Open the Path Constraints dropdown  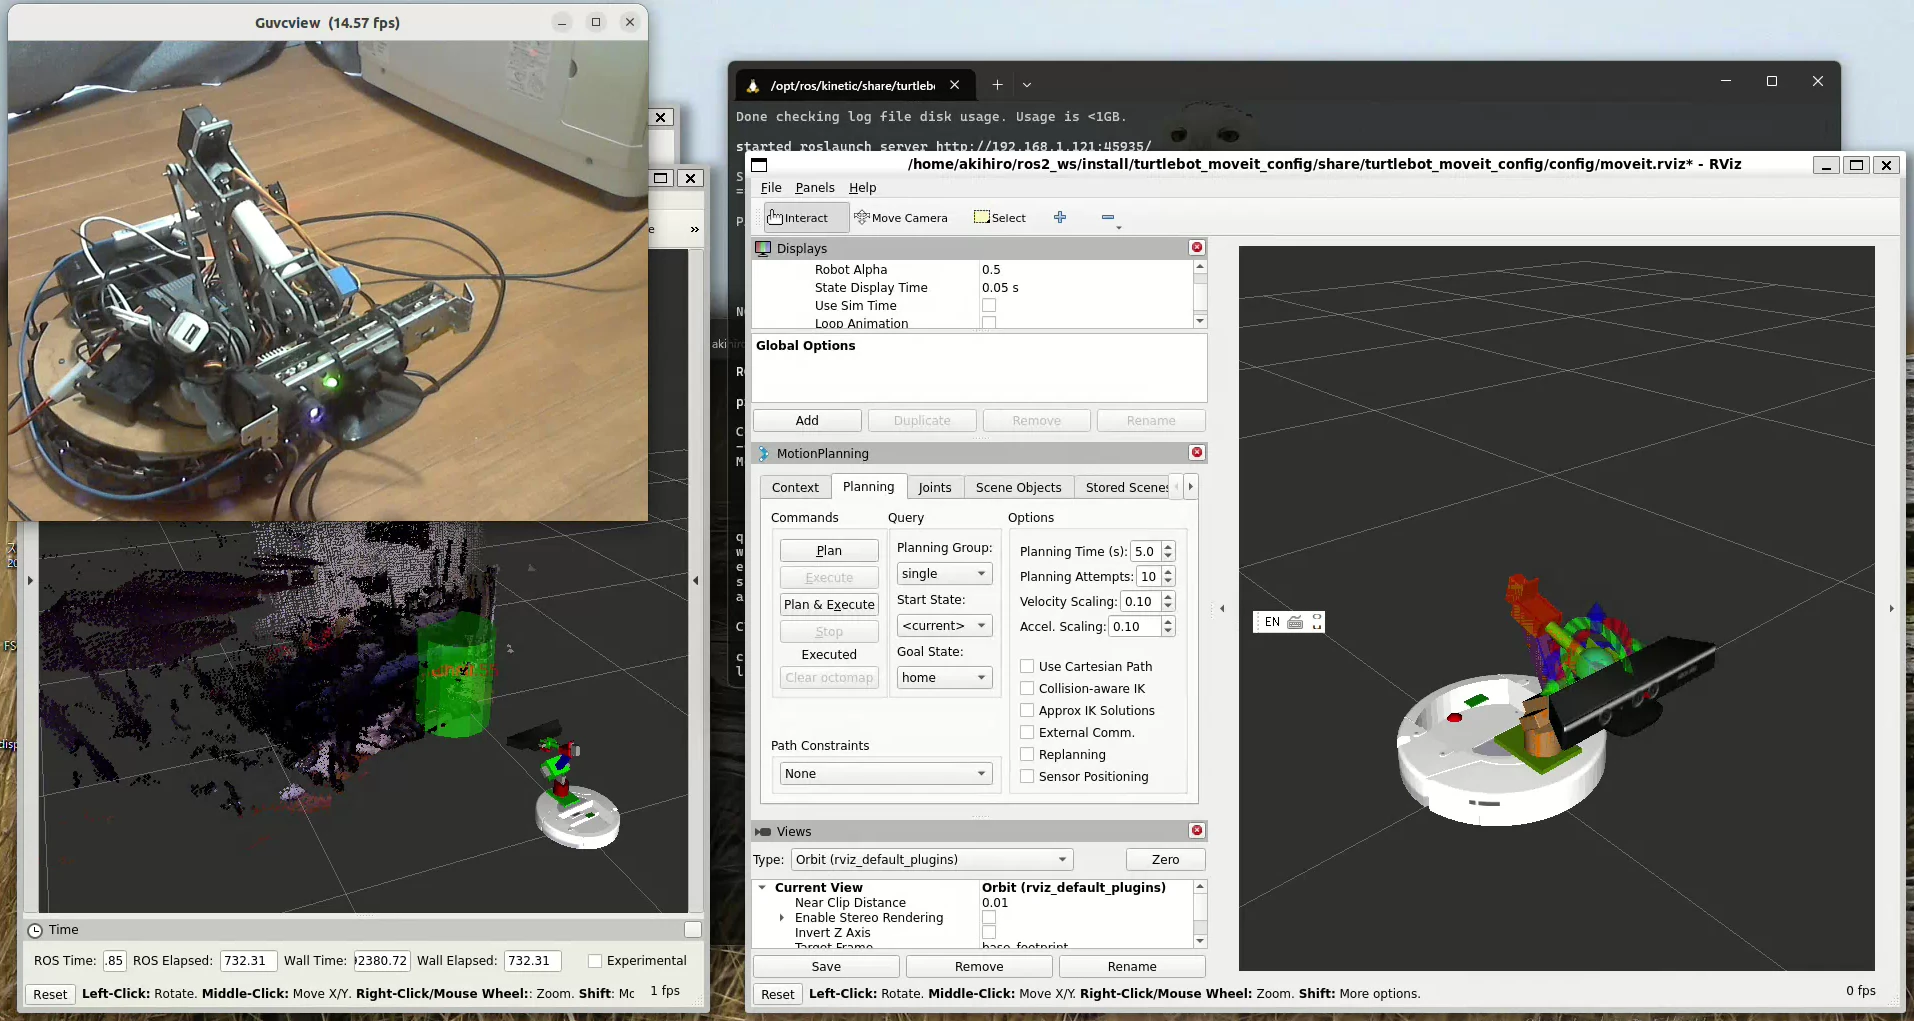point(885,774)
